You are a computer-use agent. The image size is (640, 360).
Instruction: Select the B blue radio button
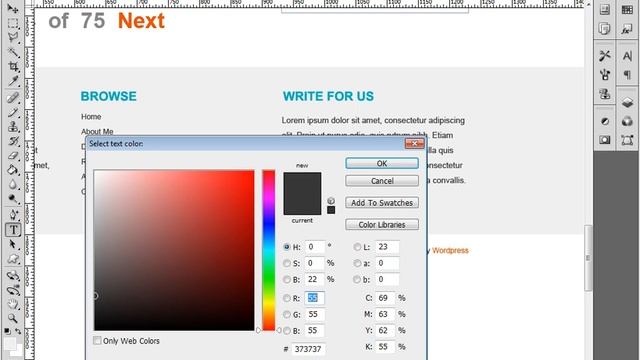[287, 331]
